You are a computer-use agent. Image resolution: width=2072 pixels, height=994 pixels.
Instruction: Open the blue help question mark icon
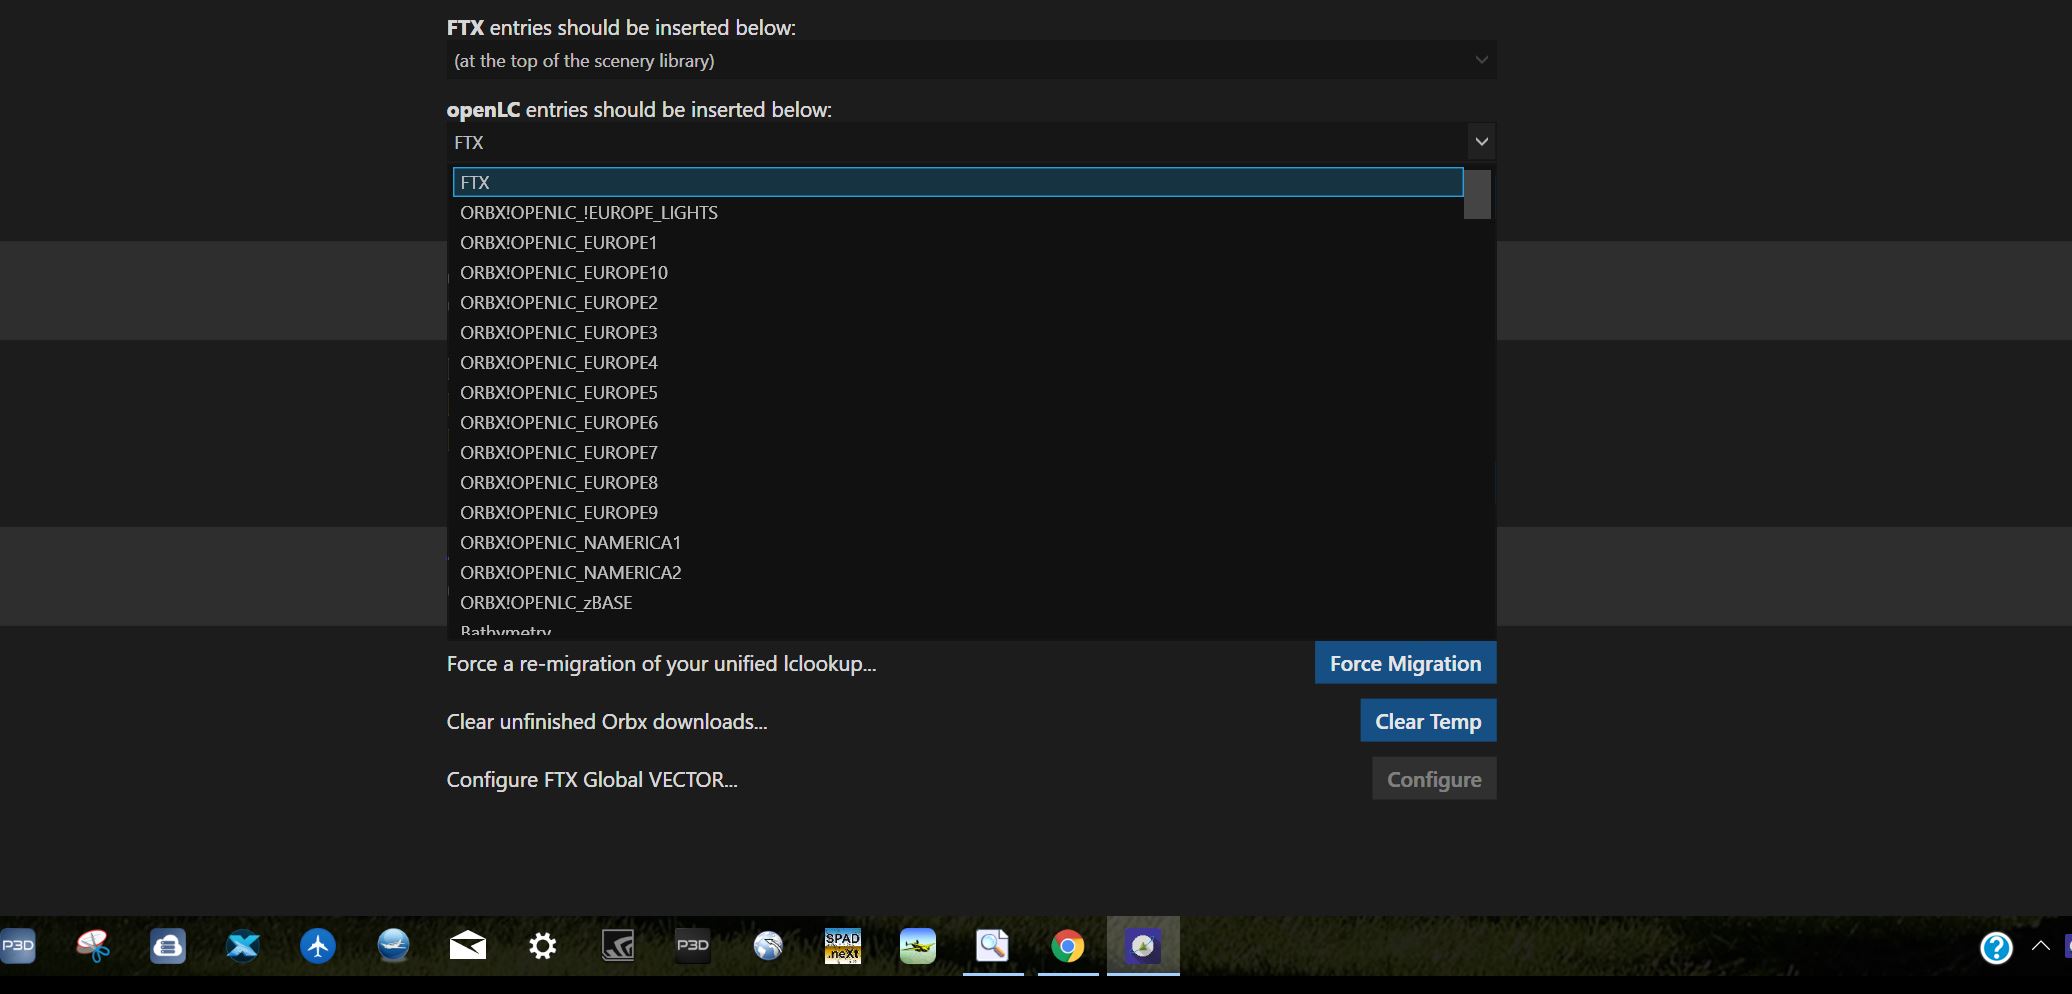[1996, 947]
